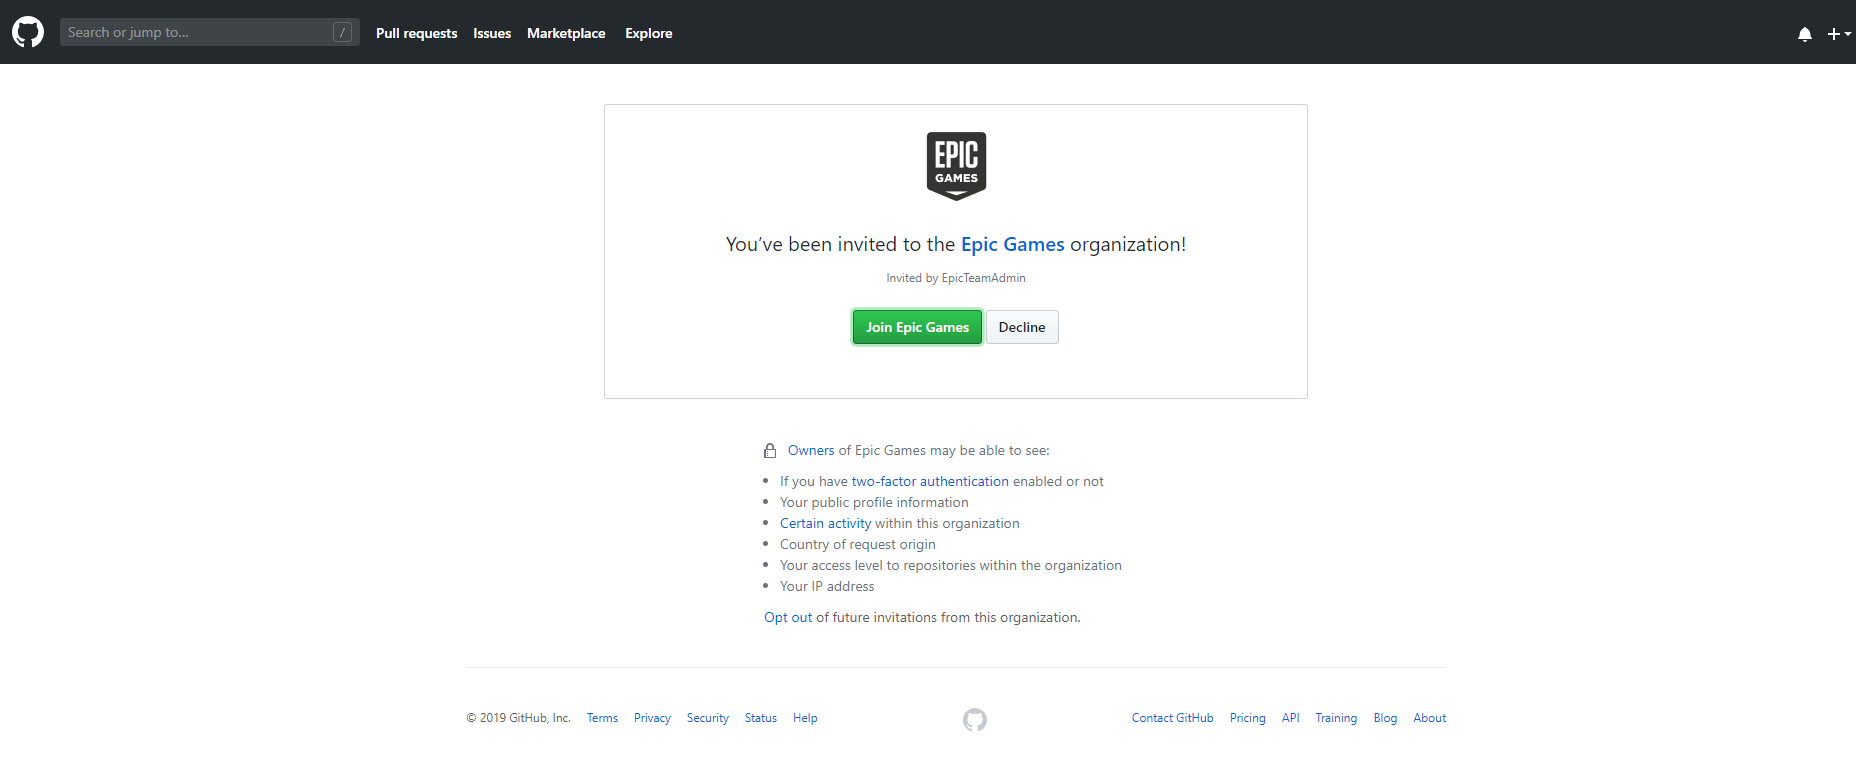Click the Epic Games logo image
Viewport: 1856px width, 777px height.
(956, 166)
